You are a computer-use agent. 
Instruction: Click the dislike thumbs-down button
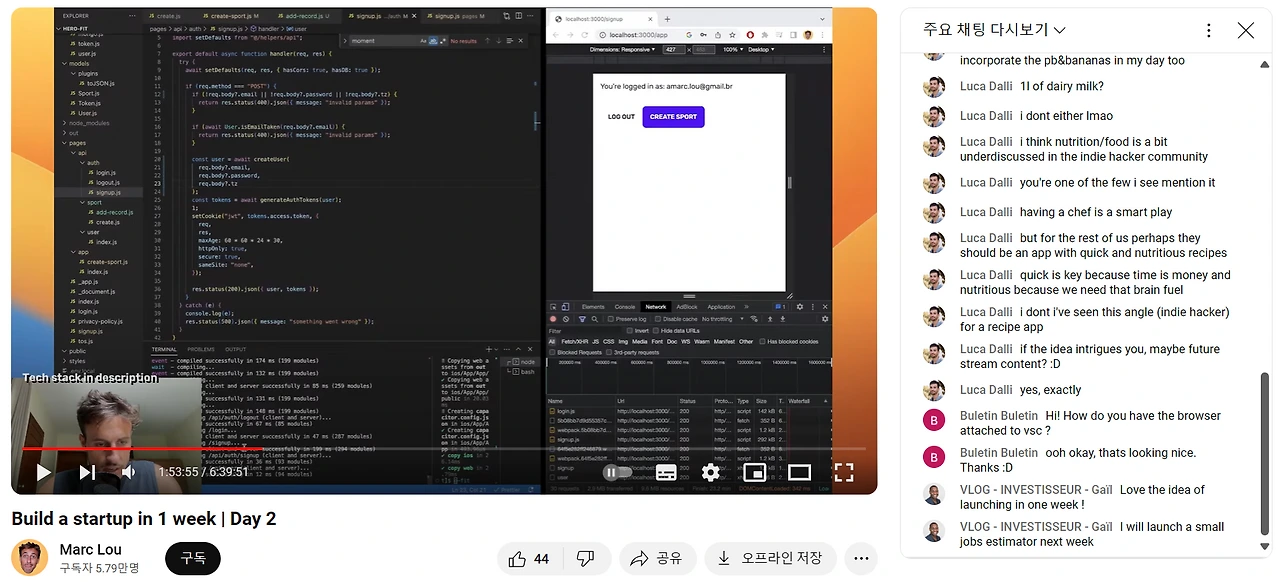point(586,559)
